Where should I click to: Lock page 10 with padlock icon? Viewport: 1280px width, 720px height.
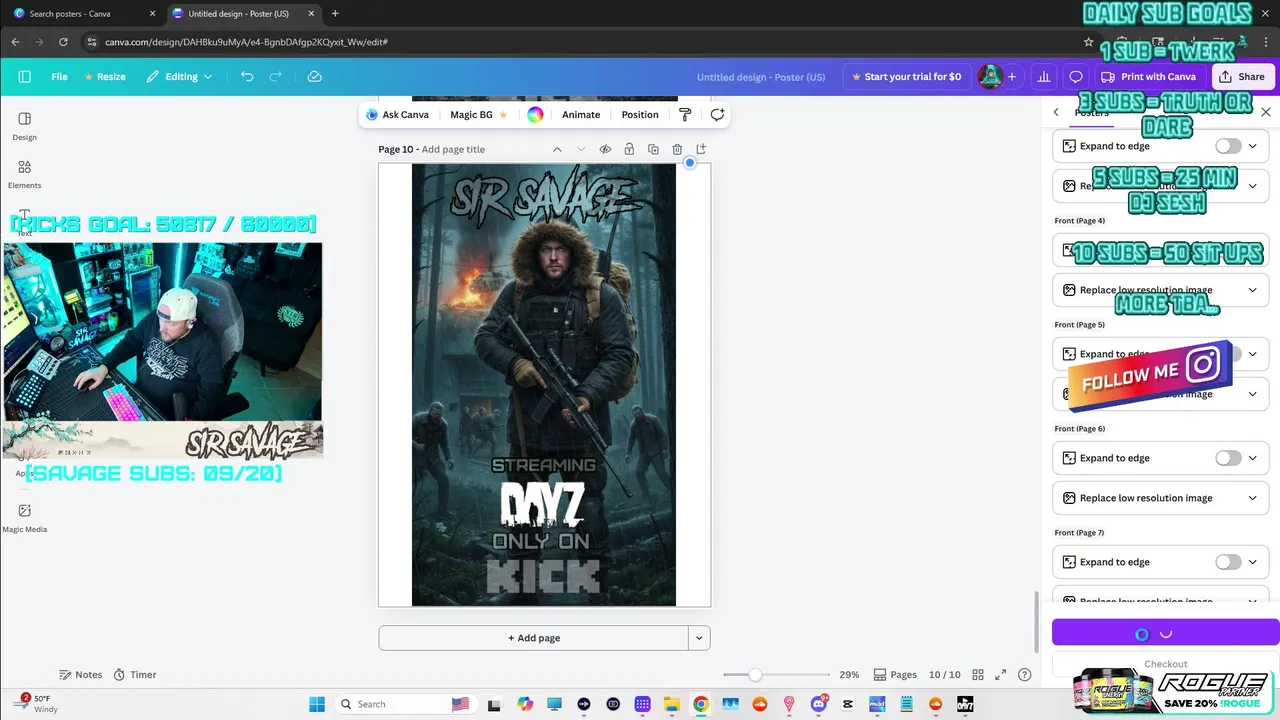(x=629, y=149)
